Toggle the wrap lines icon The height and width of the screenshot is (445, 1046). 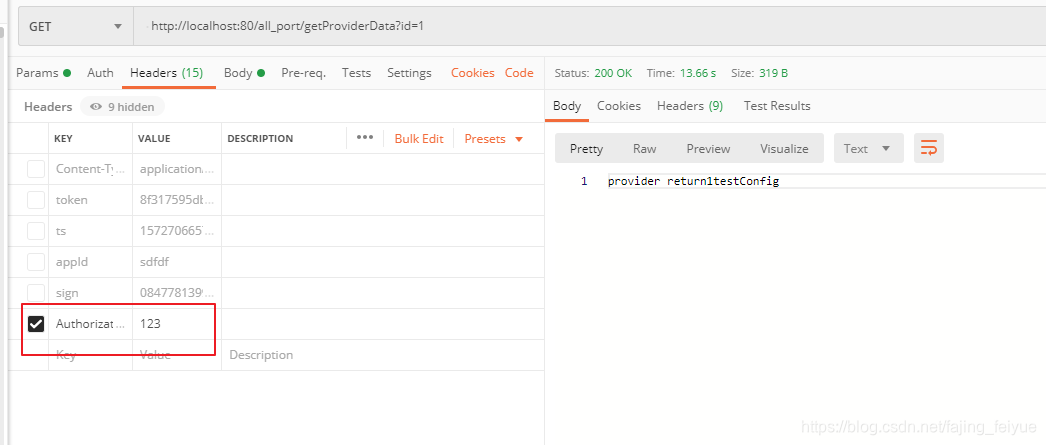[929, 148]
